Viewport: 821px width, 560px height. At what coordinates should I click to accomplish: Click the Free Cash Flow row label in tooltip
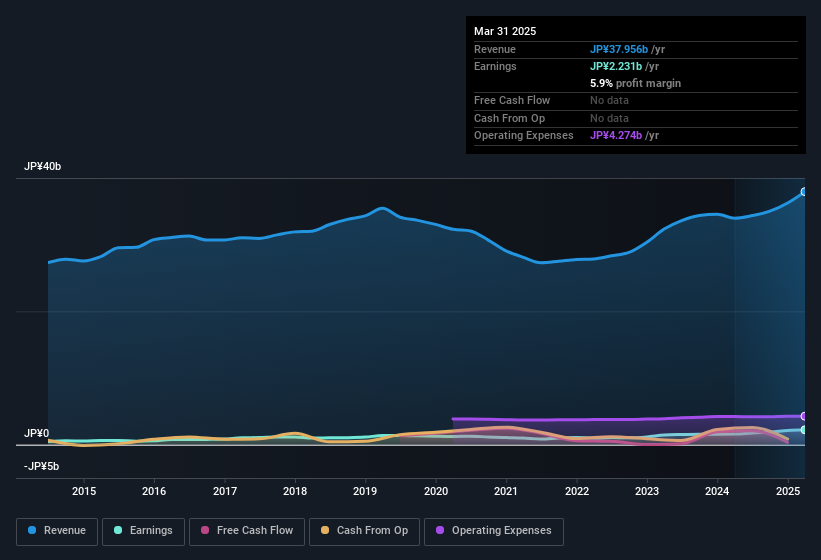click(512, 100)
